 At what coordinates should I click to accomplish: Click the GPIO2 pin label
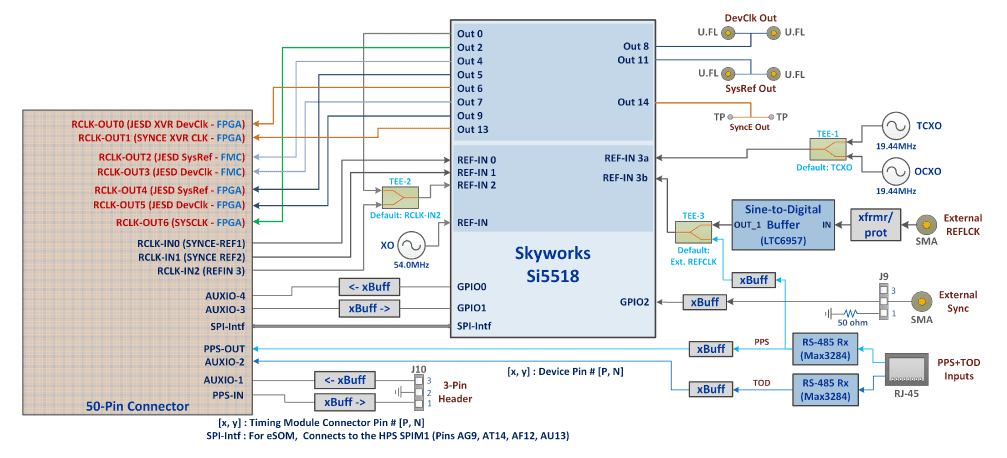click(635, 301)
